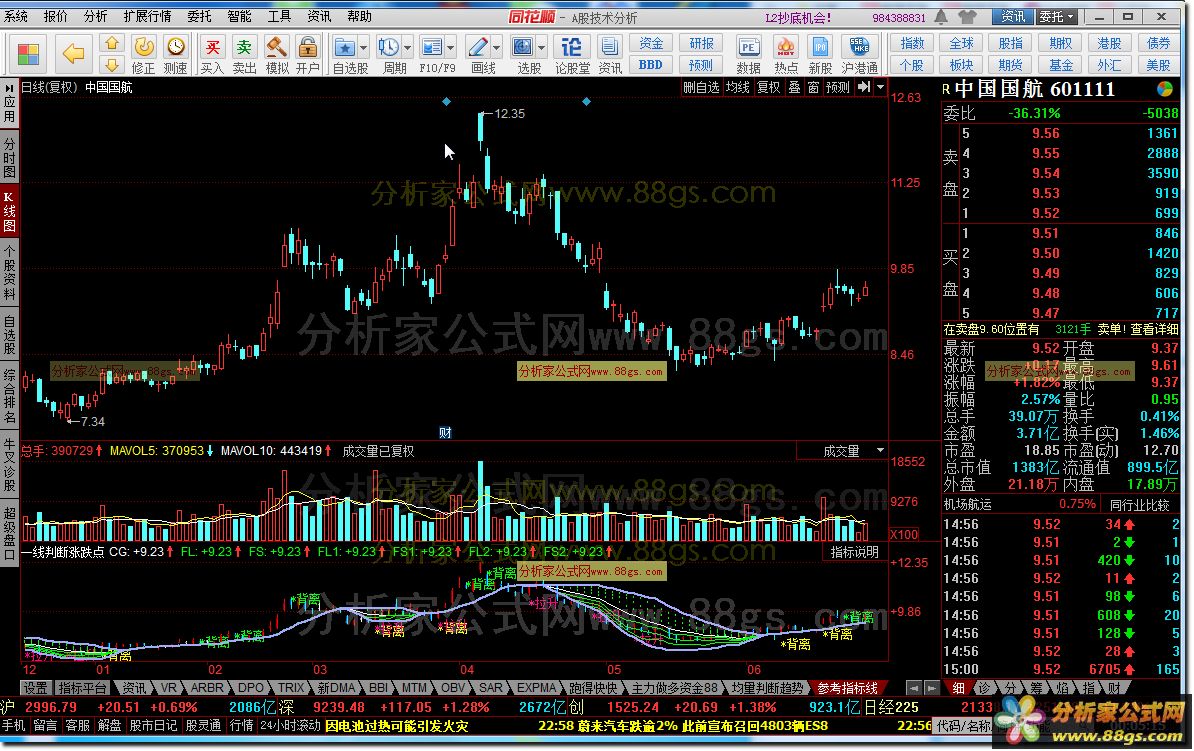Expand the F10/F9 dropdown arrow
Screen dimensions: 1194x751
tap(451, 48)
